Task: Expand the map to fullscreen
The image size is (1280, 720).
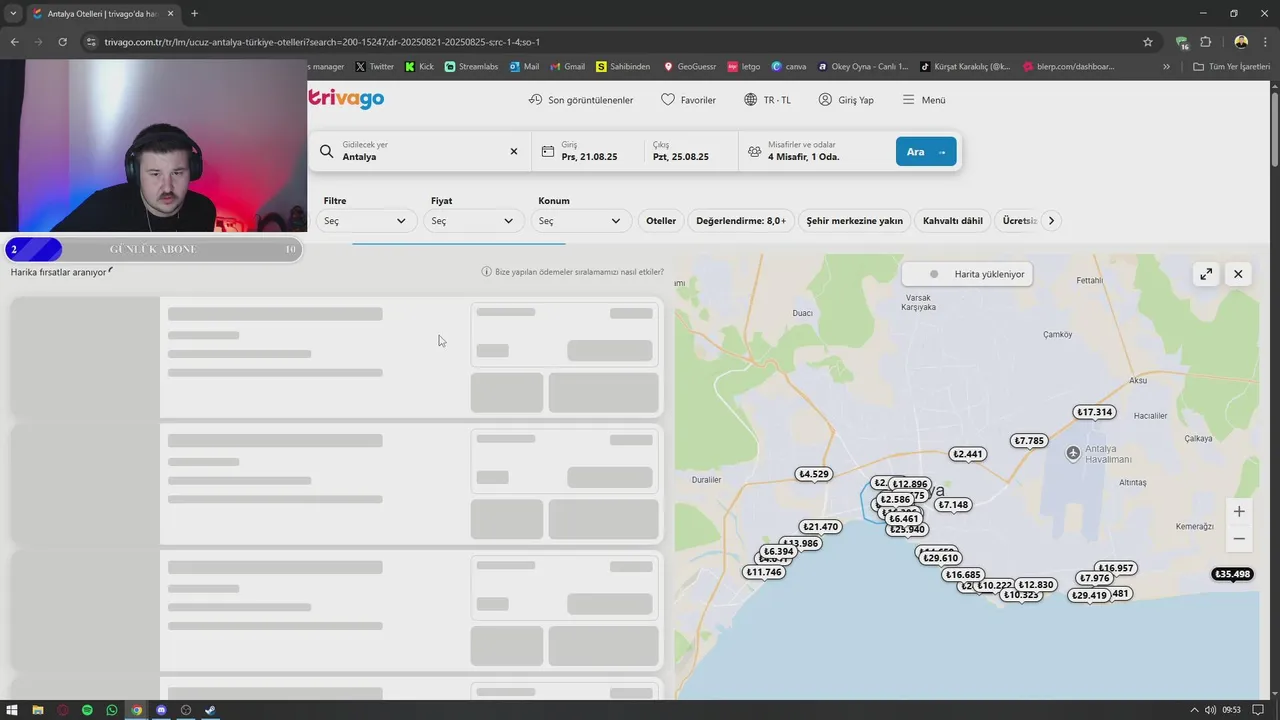Action: coord(1206,274)
